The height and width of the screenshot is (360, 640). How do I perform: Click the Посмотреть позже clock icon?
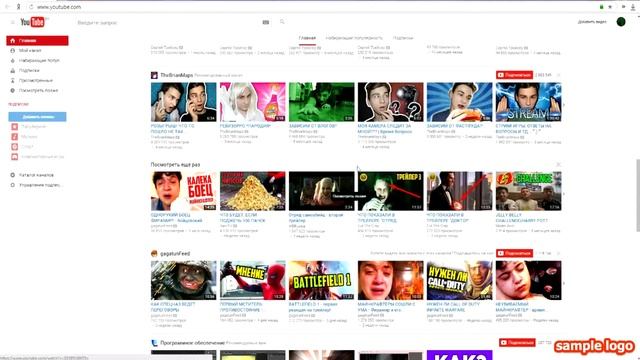(13, 91)
